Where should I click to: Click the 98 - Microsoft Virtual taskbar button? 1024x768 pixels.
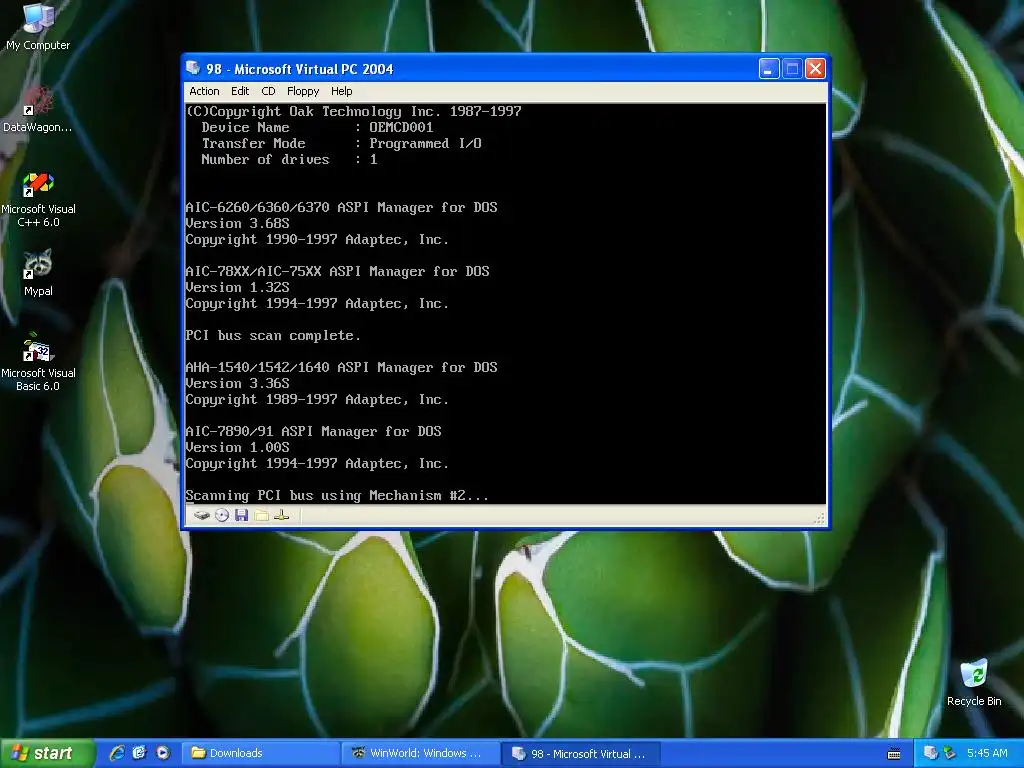[x=581, y=753]
